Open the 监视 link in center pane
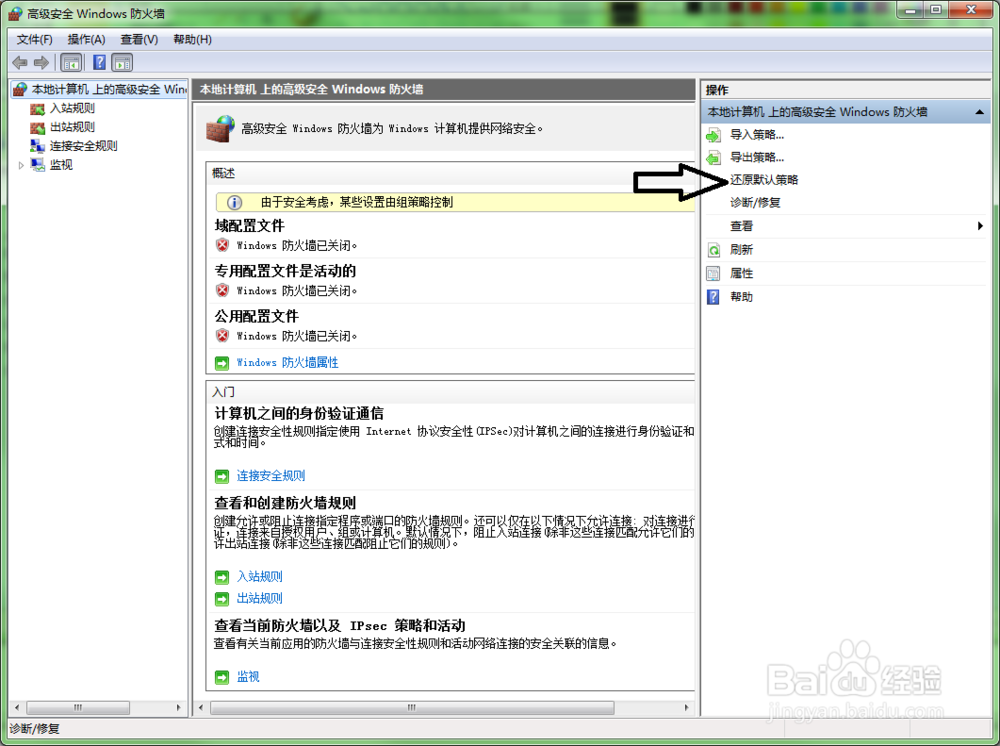This screenshot has height=746, width=1000. click(x=248, y=677)
